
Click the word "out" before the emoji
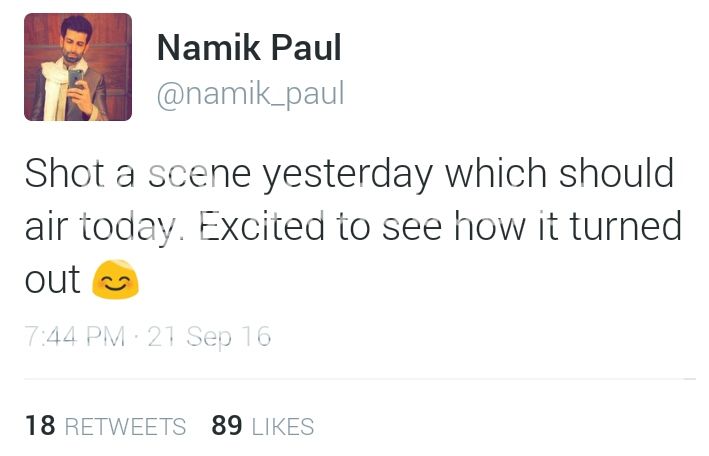click(52, 281)
